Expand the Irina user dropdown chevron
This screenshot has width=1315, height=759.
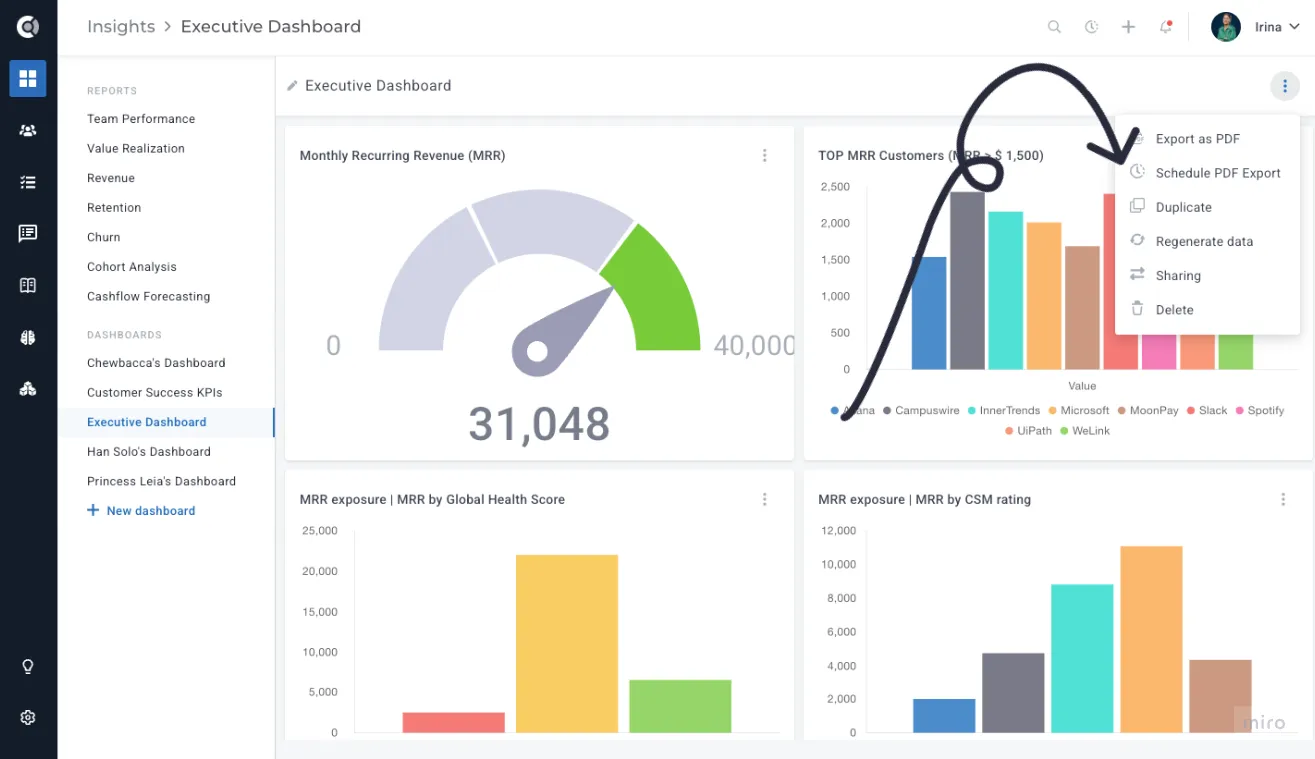point(1295,27)
